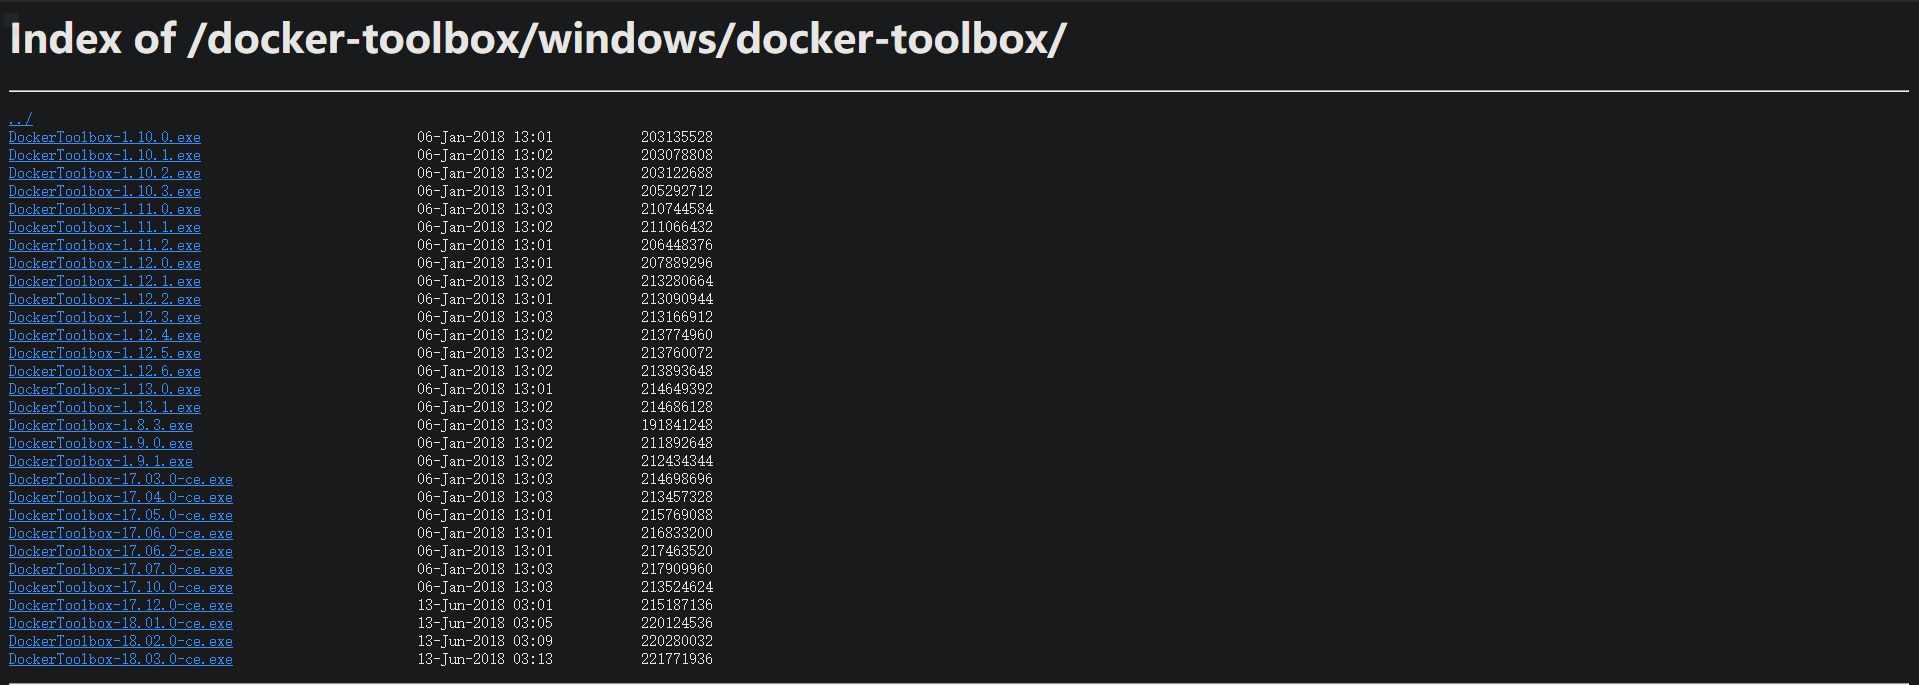The height and width of the screenshot is (685, 1919).
Task: Click DockerToolbox-17.03.0-ce.exe link
Action: coord(121,479)
